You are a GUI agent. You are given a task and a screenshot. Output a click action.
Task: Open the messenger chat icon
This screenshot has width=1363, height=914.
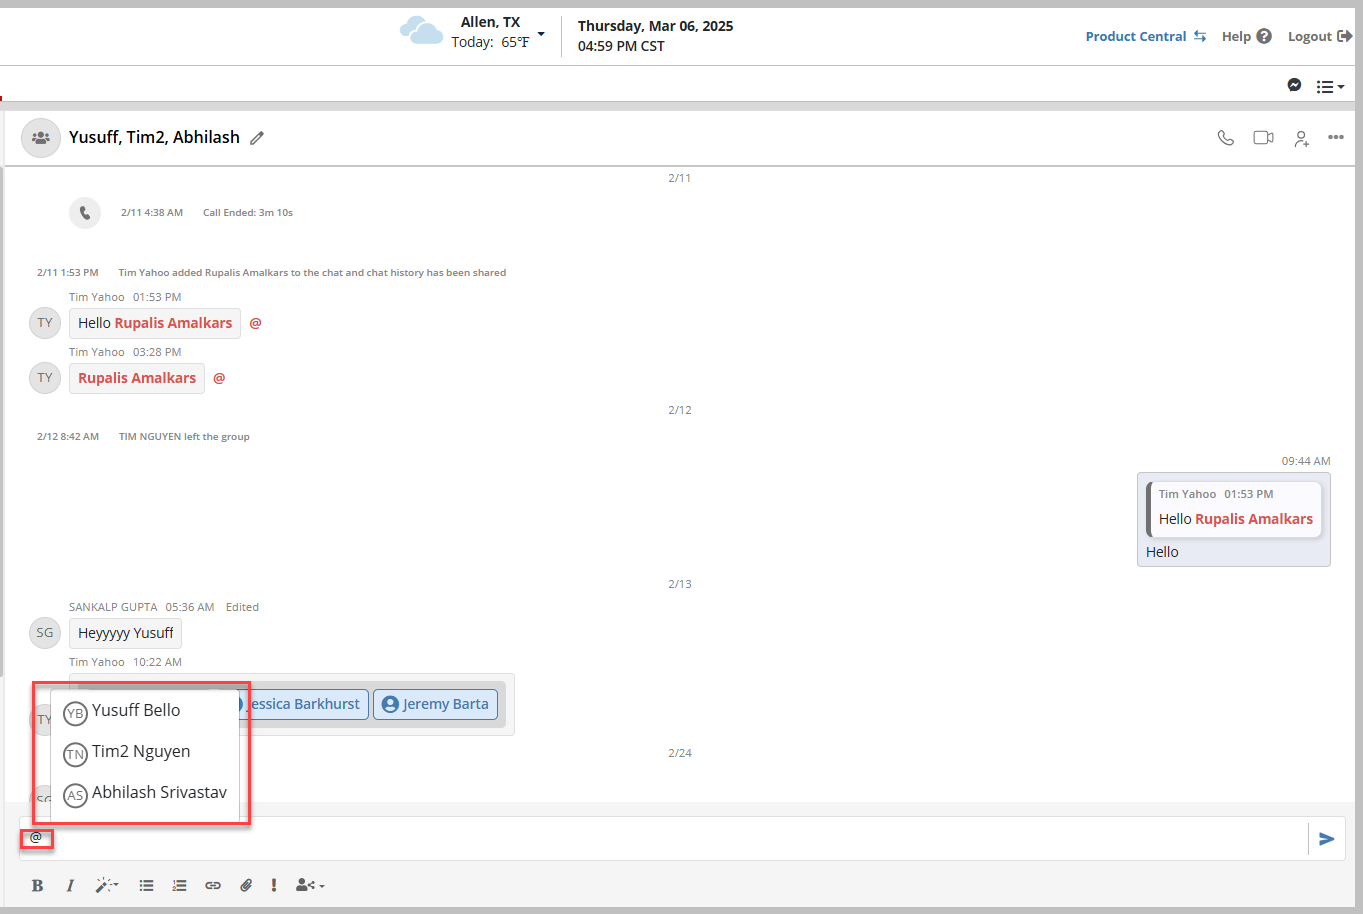1294,86
